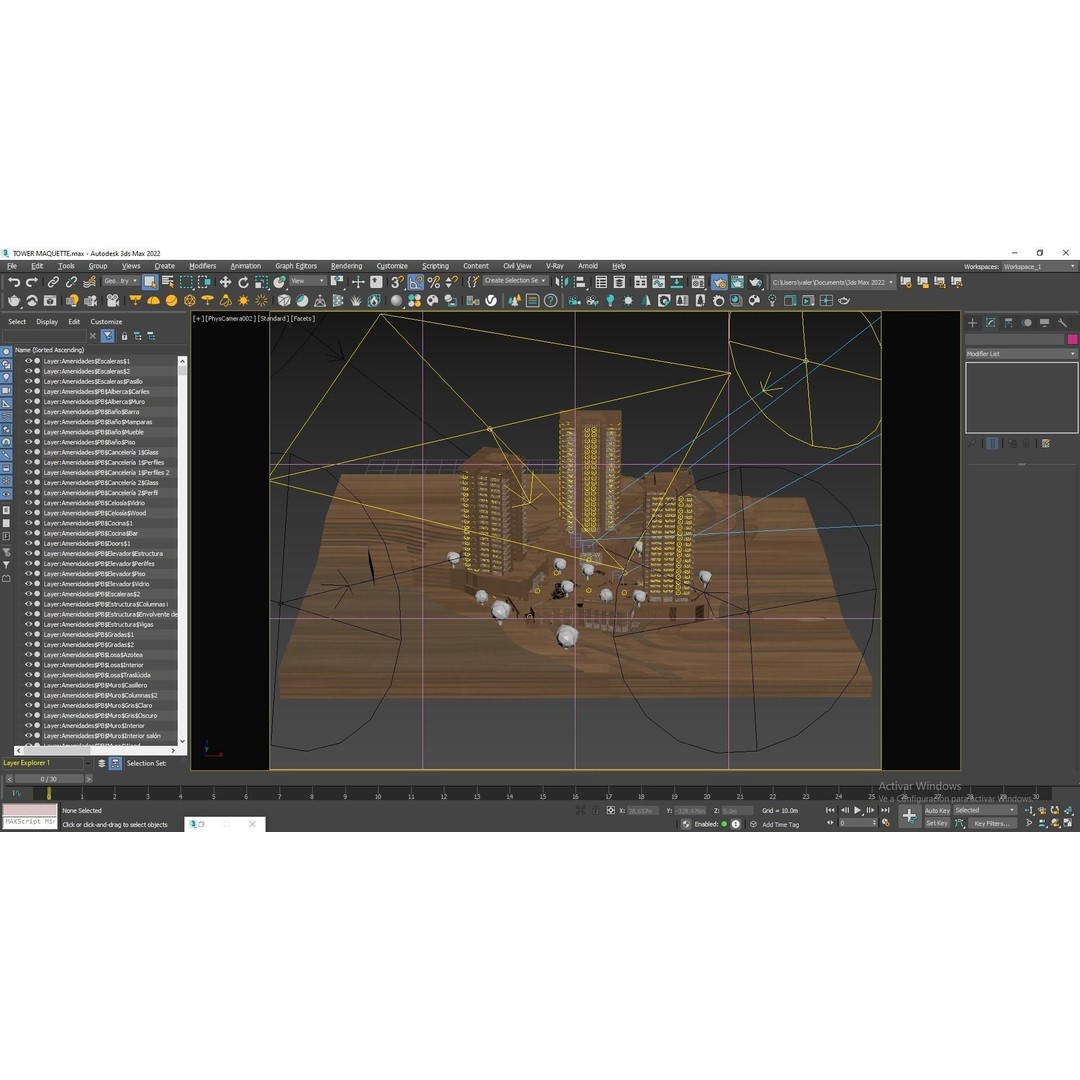The image size is (1080, 1080).
Task: Open the Create tab in command panel
Action: (973, 323)
